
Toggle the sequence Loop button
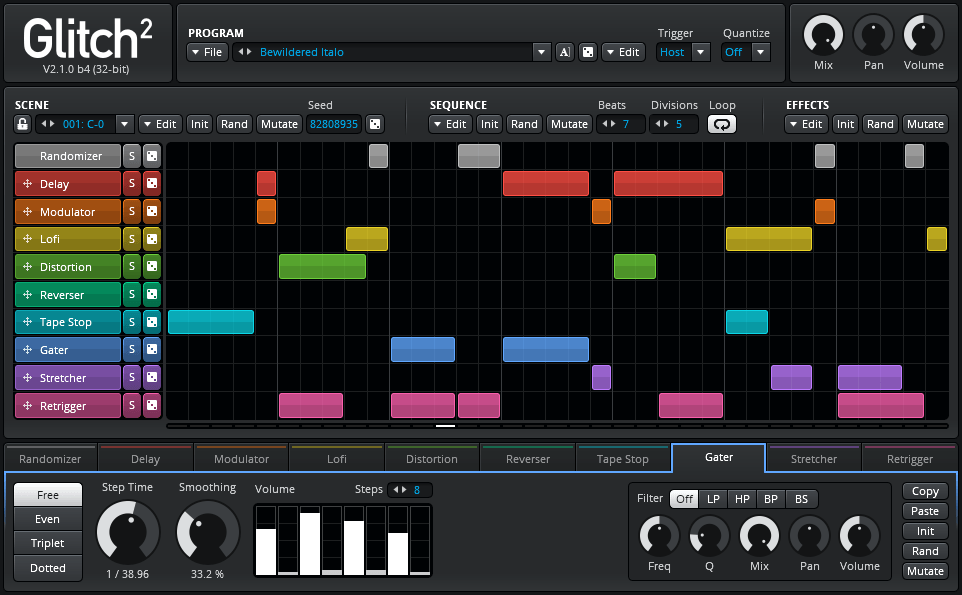click(x=721, y=124)
